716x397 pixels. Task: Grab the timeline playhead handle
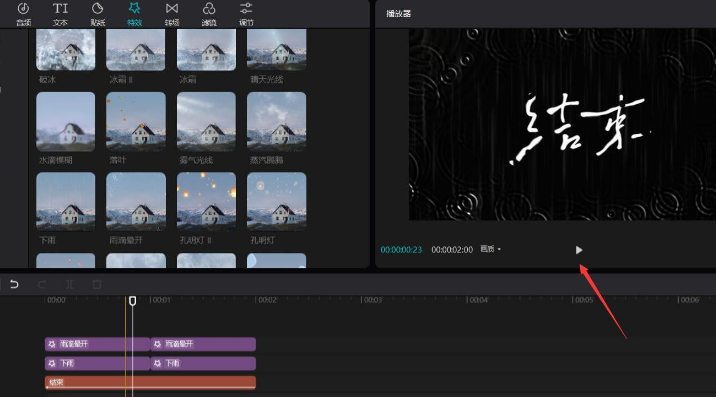point(132,301)
